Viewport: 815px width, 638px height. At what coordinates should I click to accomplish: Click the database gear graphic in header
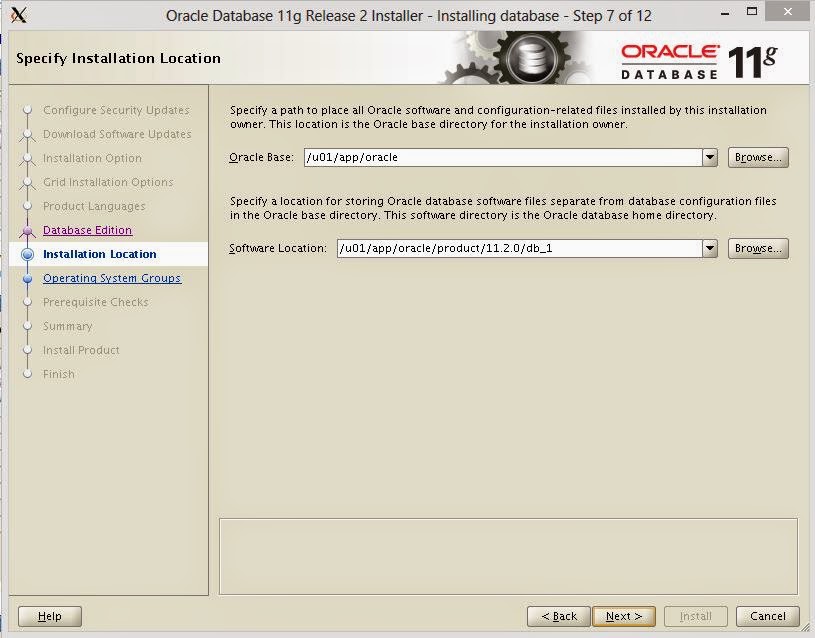pos(531,57)
